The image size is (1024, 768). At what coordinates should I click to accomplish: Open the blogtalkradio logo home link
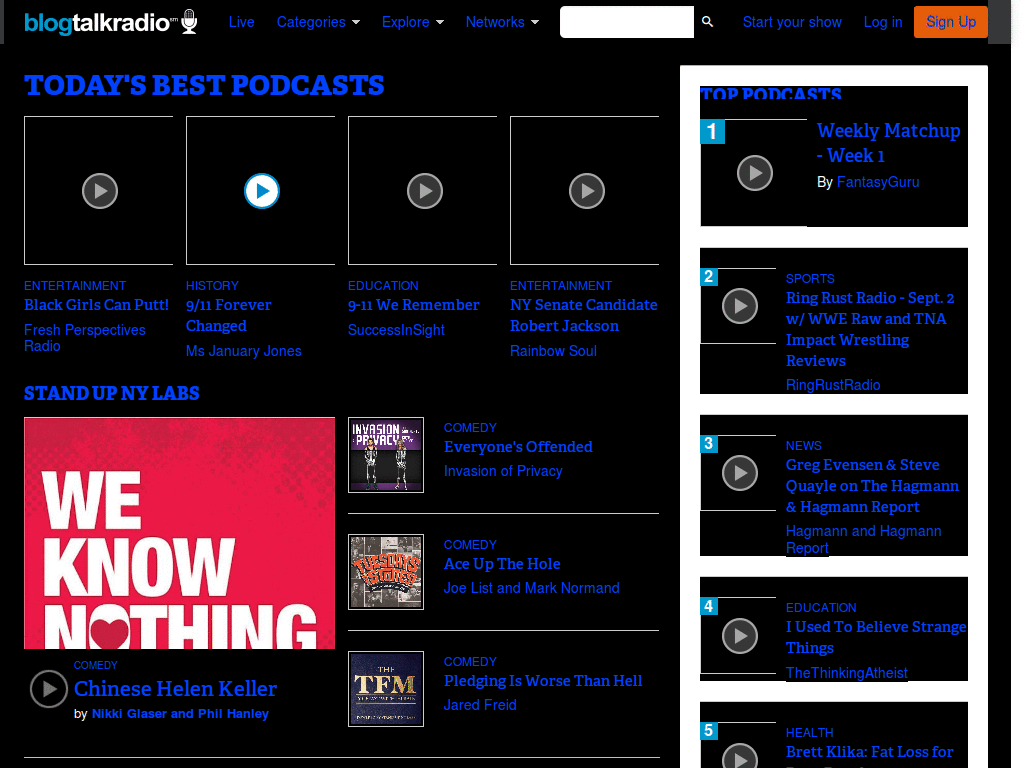(x=110, y=22)
